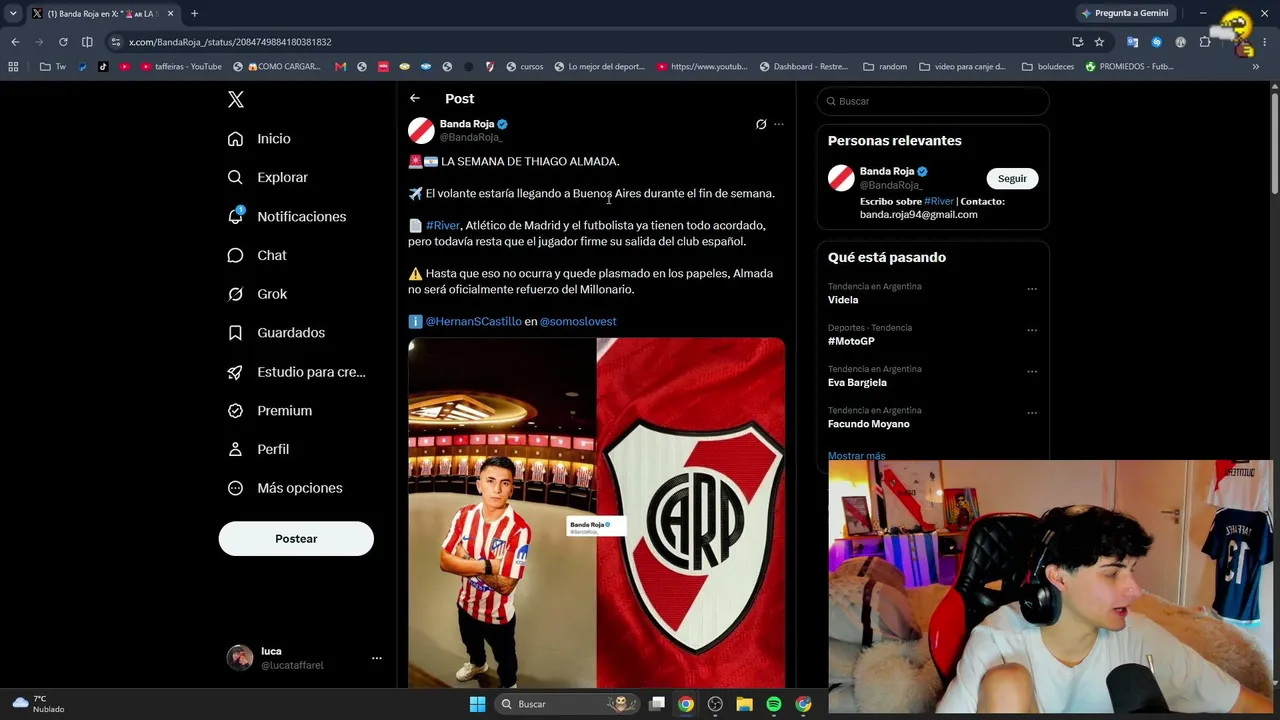Open Explorar in the X sidebar
The image size is (1280, 720).
(267, 177)
